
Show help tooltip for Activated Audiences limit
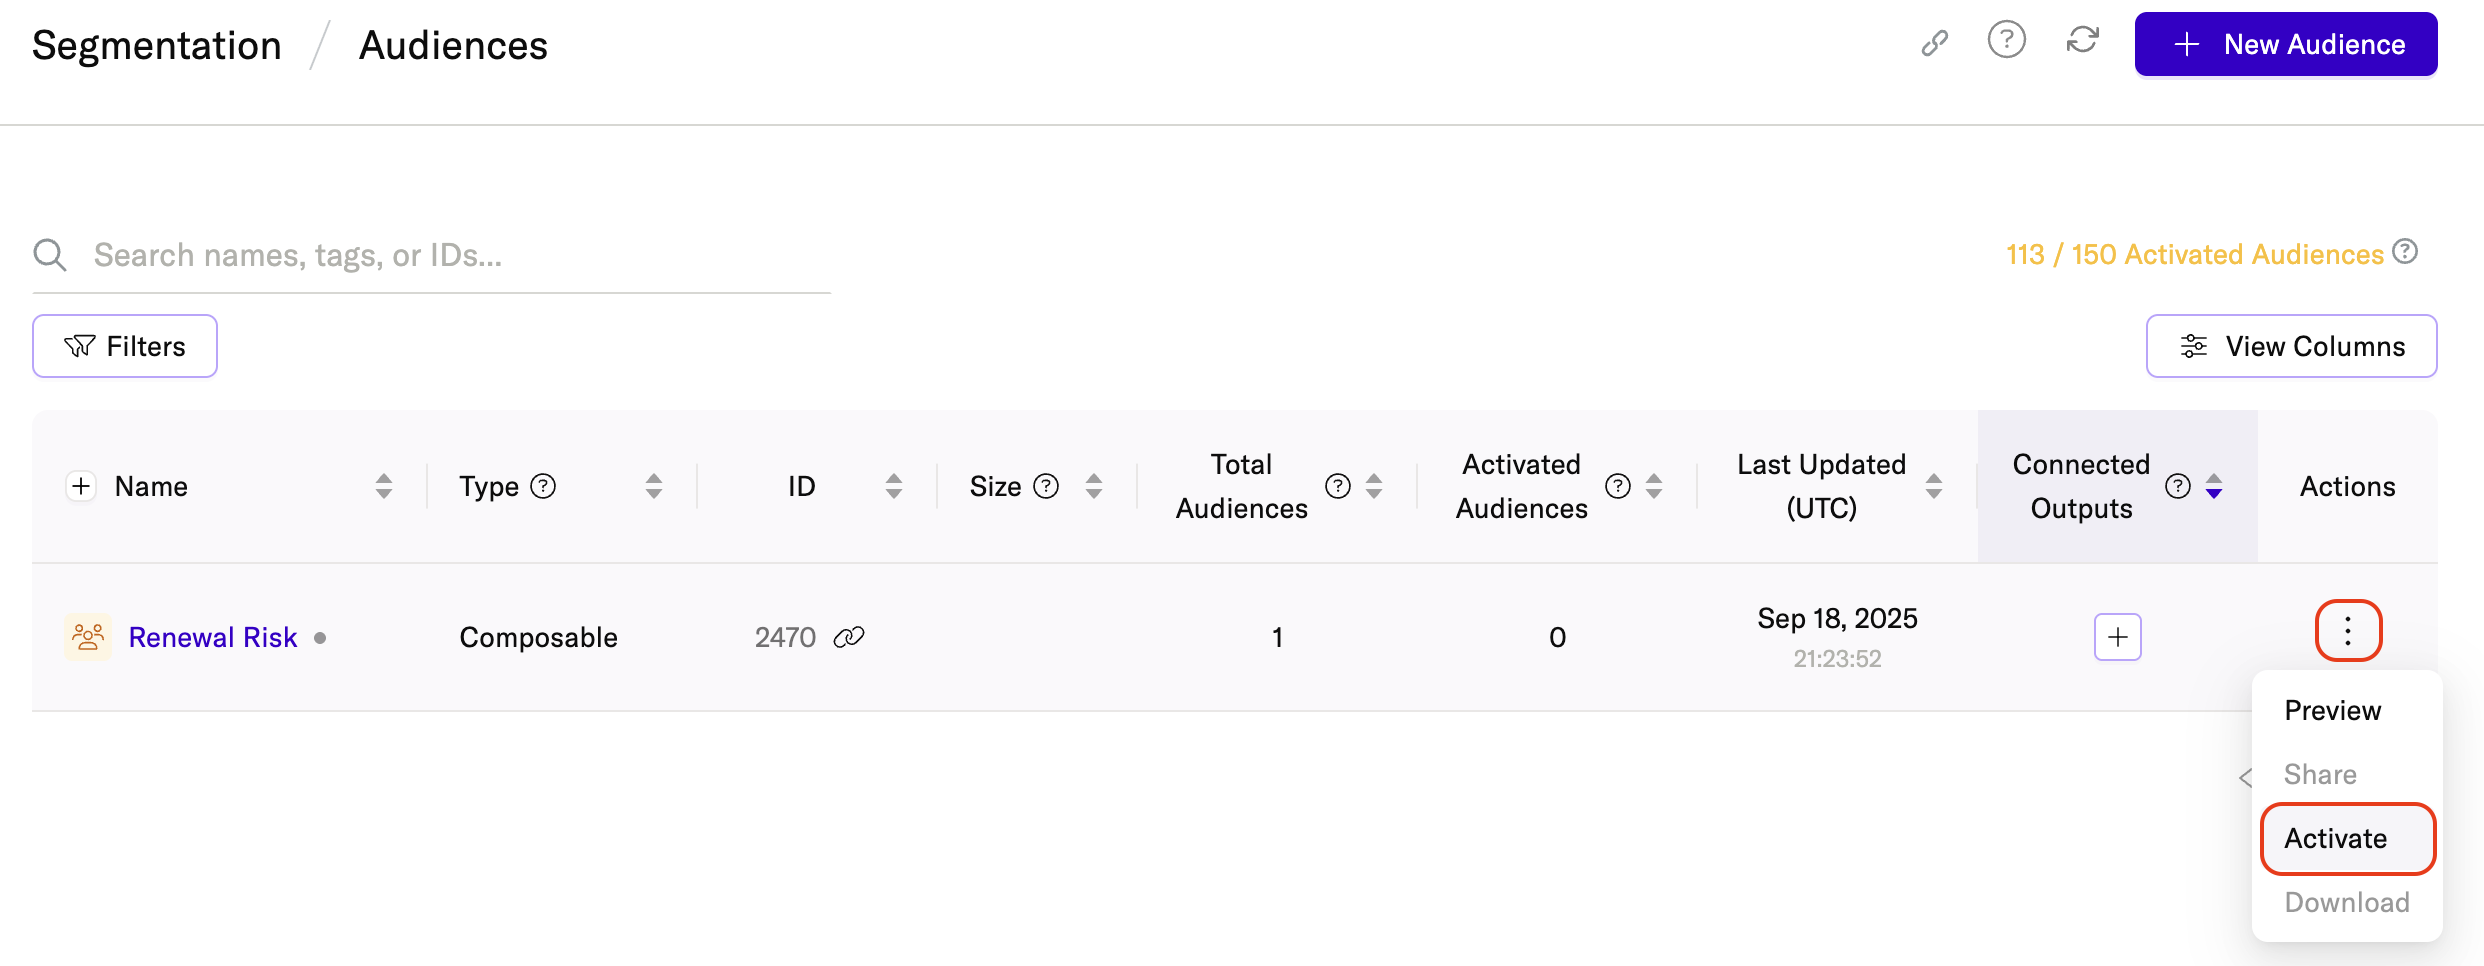tap(2405, 252)
